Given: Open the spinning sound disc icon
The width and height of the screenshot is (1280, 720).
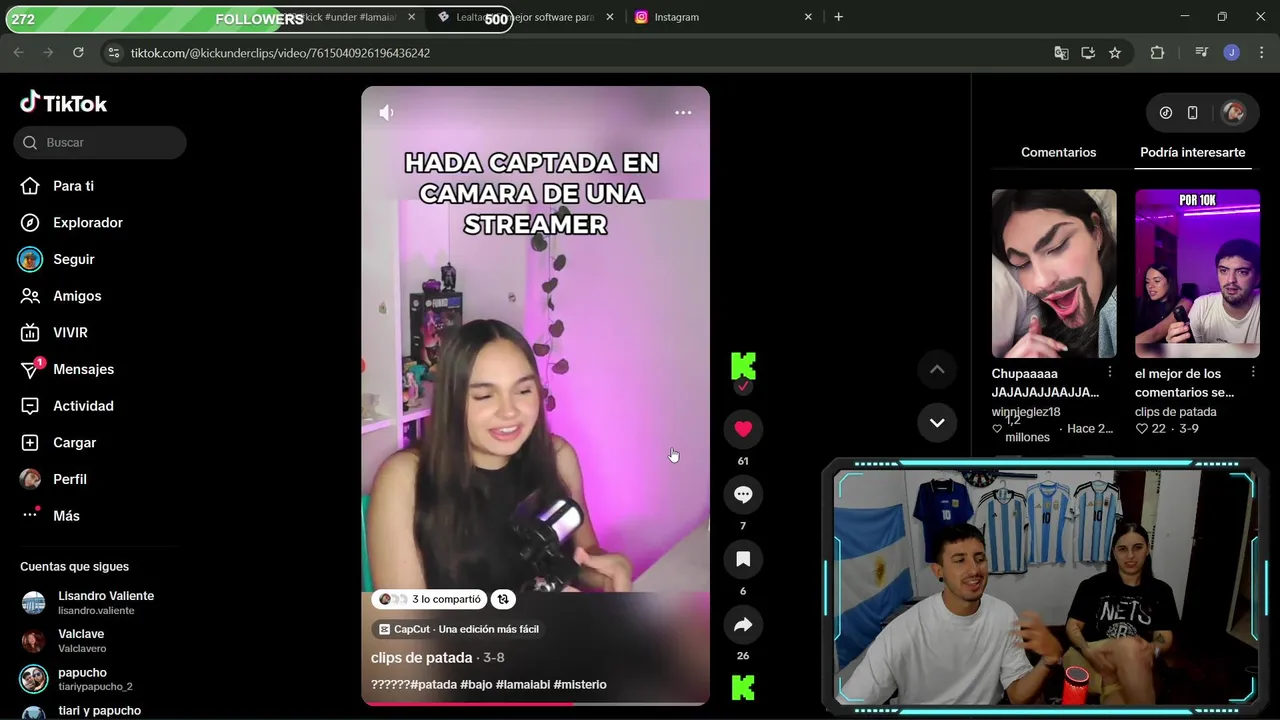Looking at the screenshot, I should coord(743,688).
